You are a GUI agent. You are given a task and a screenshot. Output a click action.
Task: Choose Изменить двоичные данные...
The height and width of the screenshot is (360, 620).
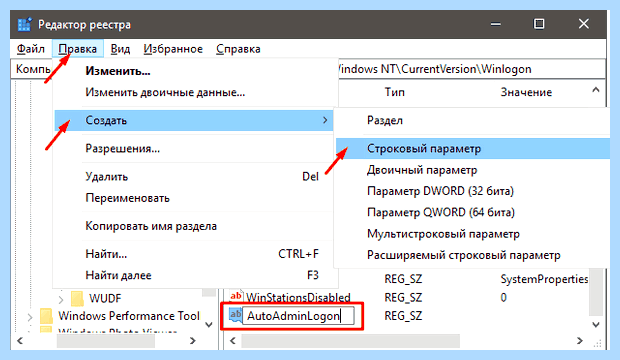click(x=196, y=92)
